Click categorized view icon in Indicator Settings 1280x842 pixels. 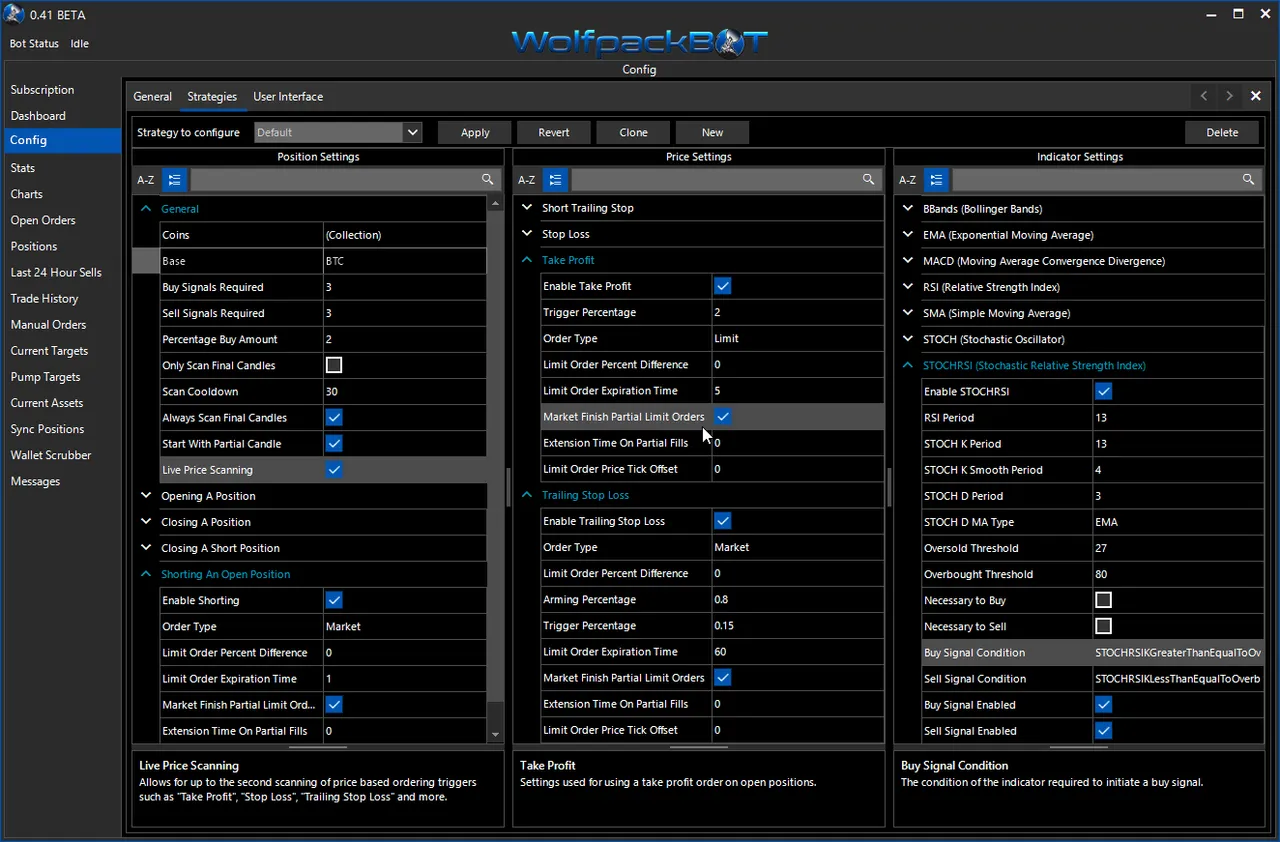coord(936,180)
